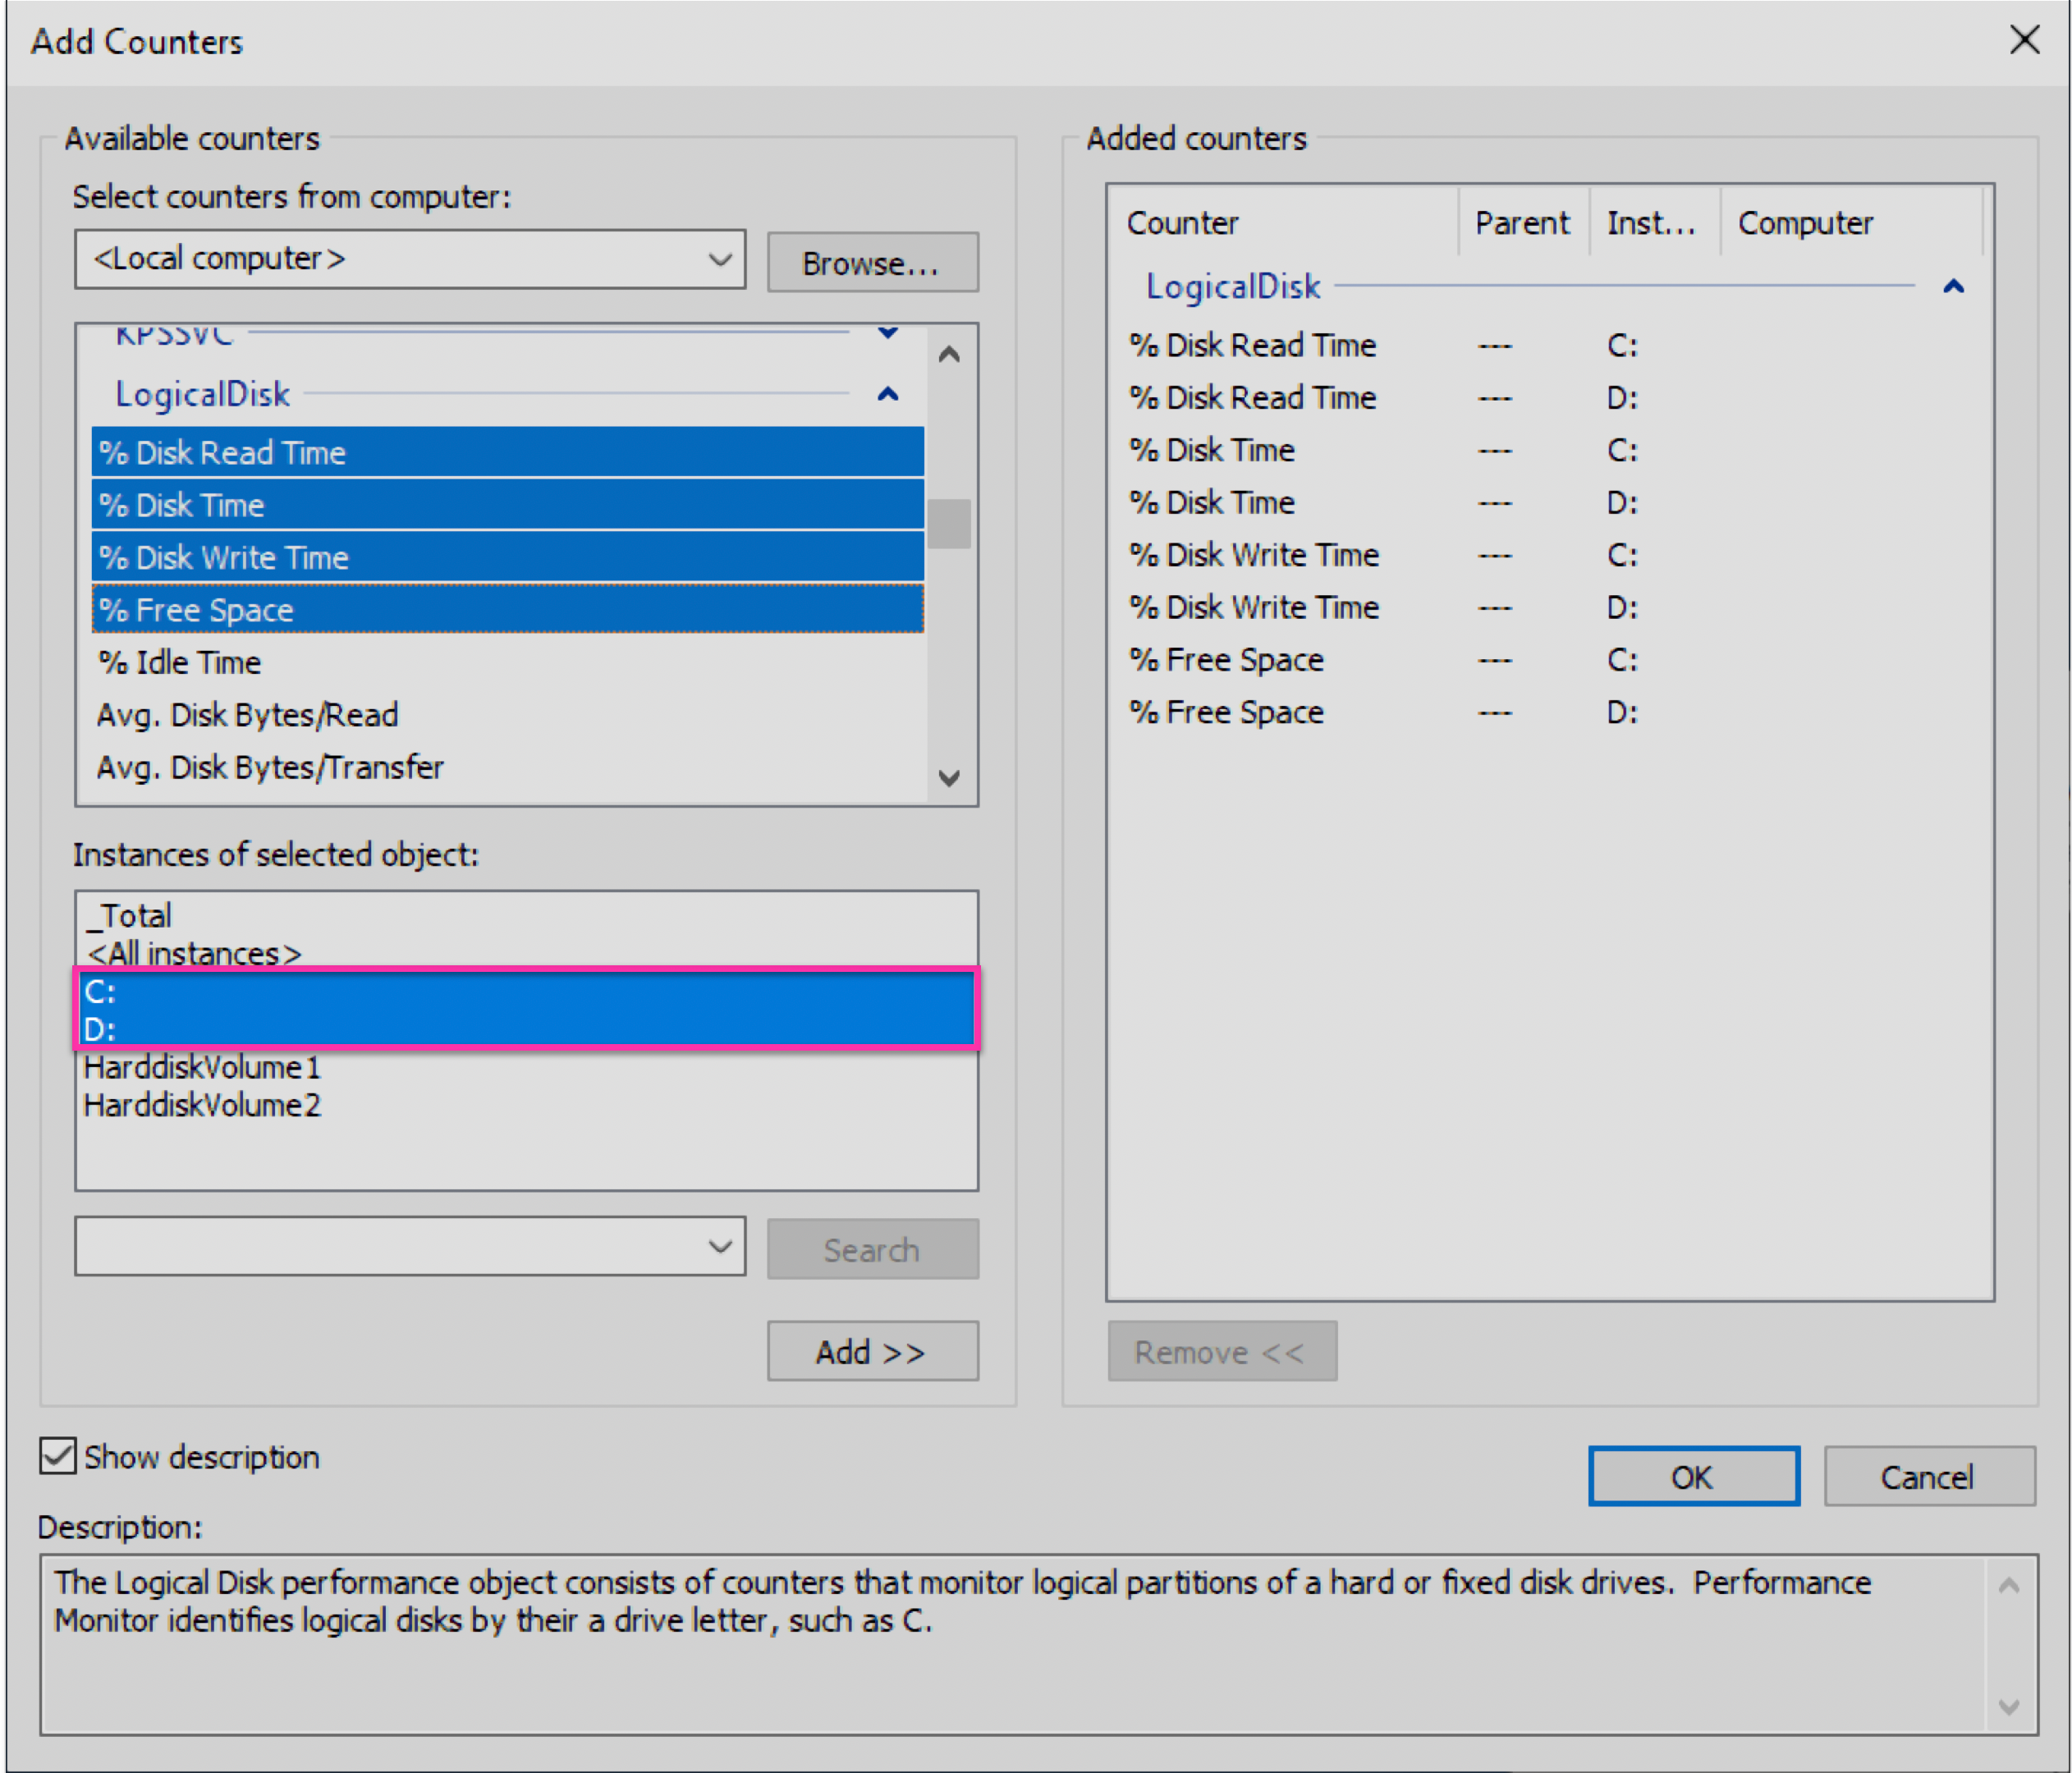The image size is (2072, 1773).
Task: Click the Add button
Action: click(x=872, y=1351)
